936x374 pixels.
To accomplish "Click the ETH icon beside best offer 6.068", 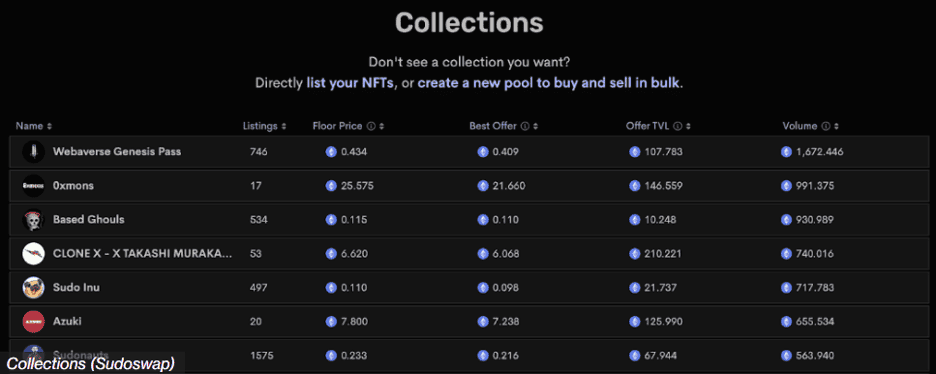I will 482,254.
